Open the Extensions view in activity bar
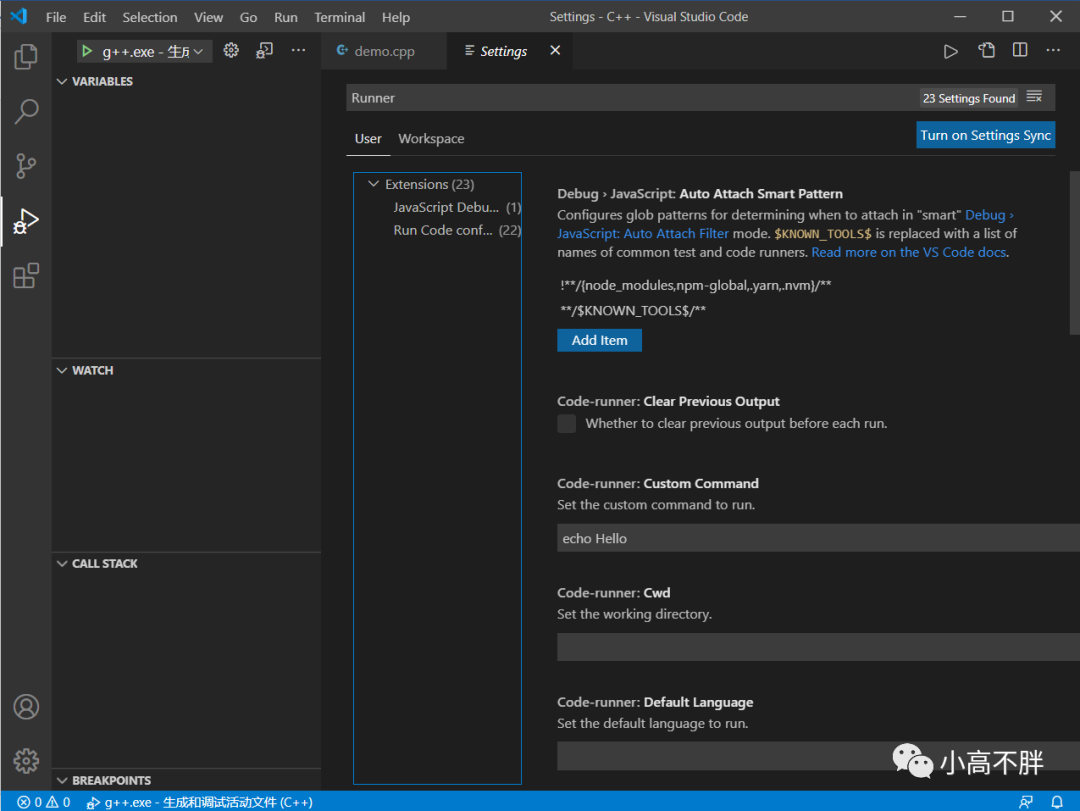1080x811 pixels. pos(26,276)
